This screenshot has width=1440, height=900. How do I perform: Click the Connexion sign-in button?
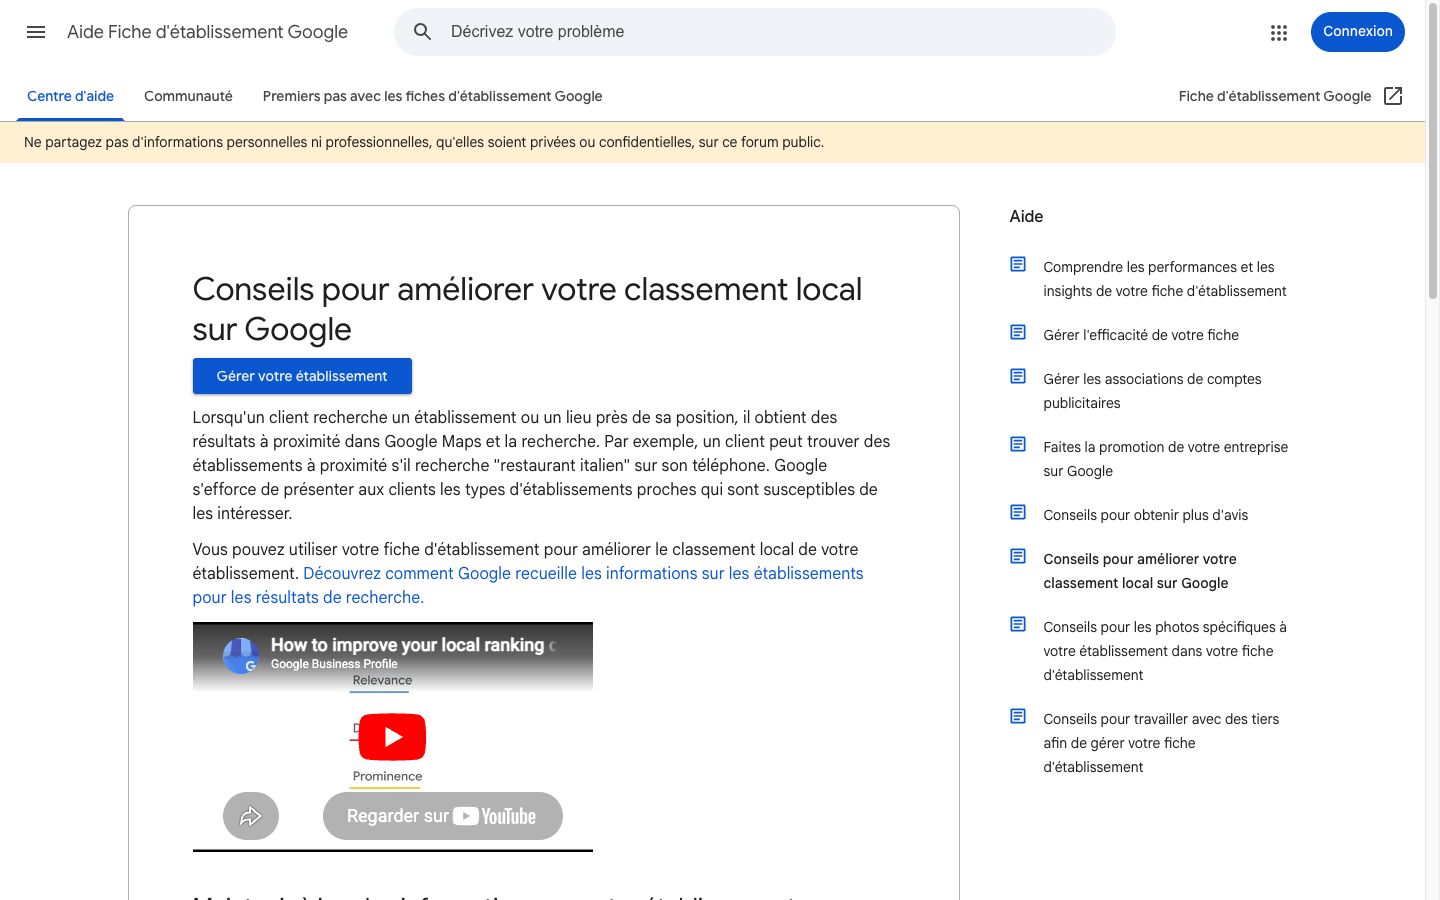pyautogui.click(x=1357, y=32)
